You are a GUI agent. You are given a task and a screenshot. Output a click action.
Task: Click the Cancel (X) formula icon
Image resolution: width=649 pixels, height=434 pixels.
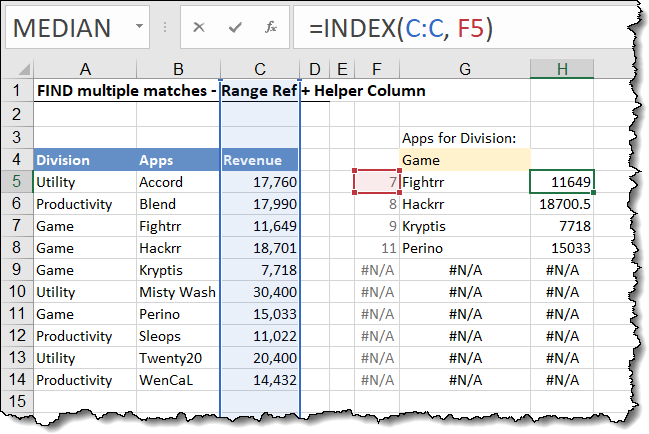198,28
